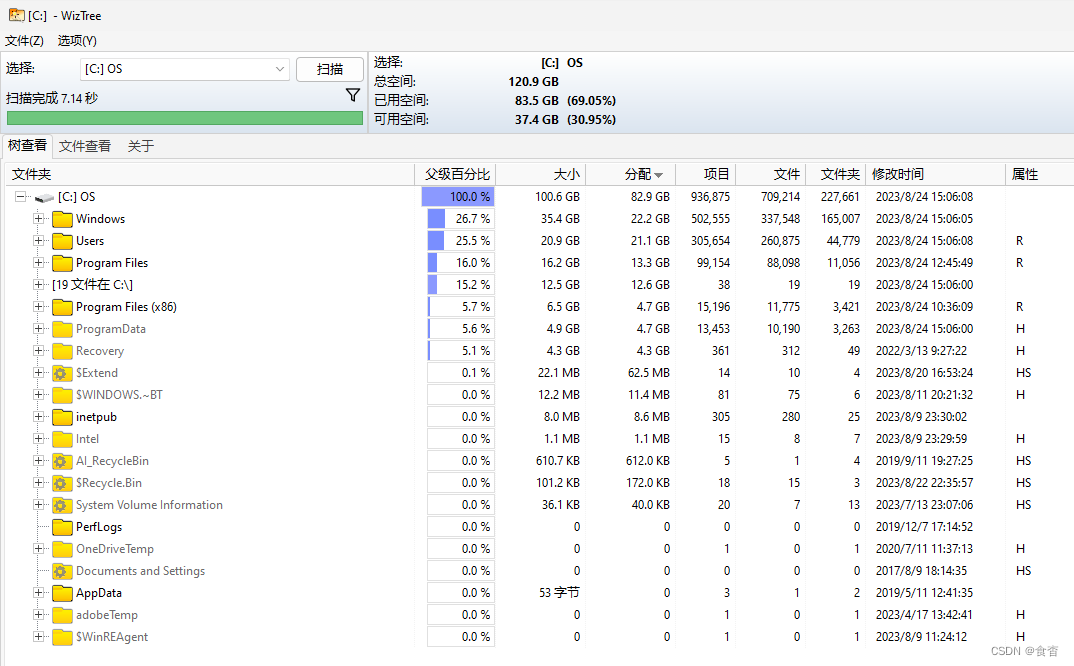The image size is (1074, 666).
Task: Select the $Extend attribute HS
Action: (1023, 373)
